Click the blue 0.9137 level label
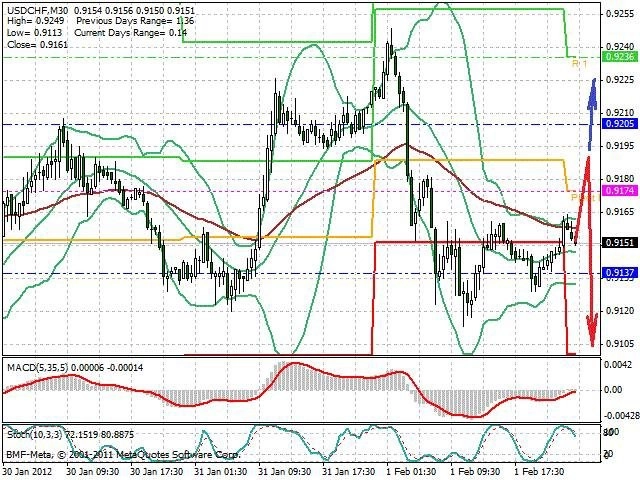 click(x=620, y=272)
